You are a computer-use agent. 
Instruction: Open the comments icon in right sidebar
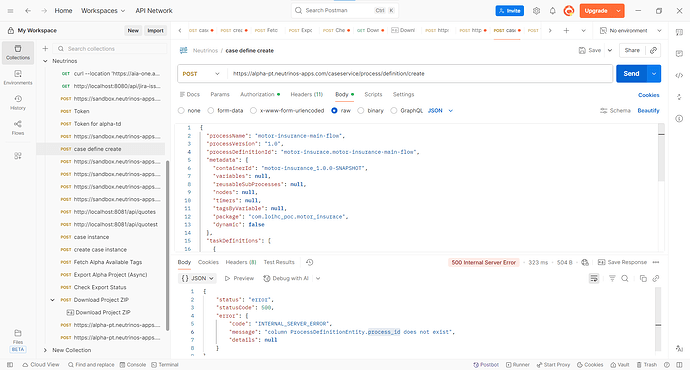(679, 53)
